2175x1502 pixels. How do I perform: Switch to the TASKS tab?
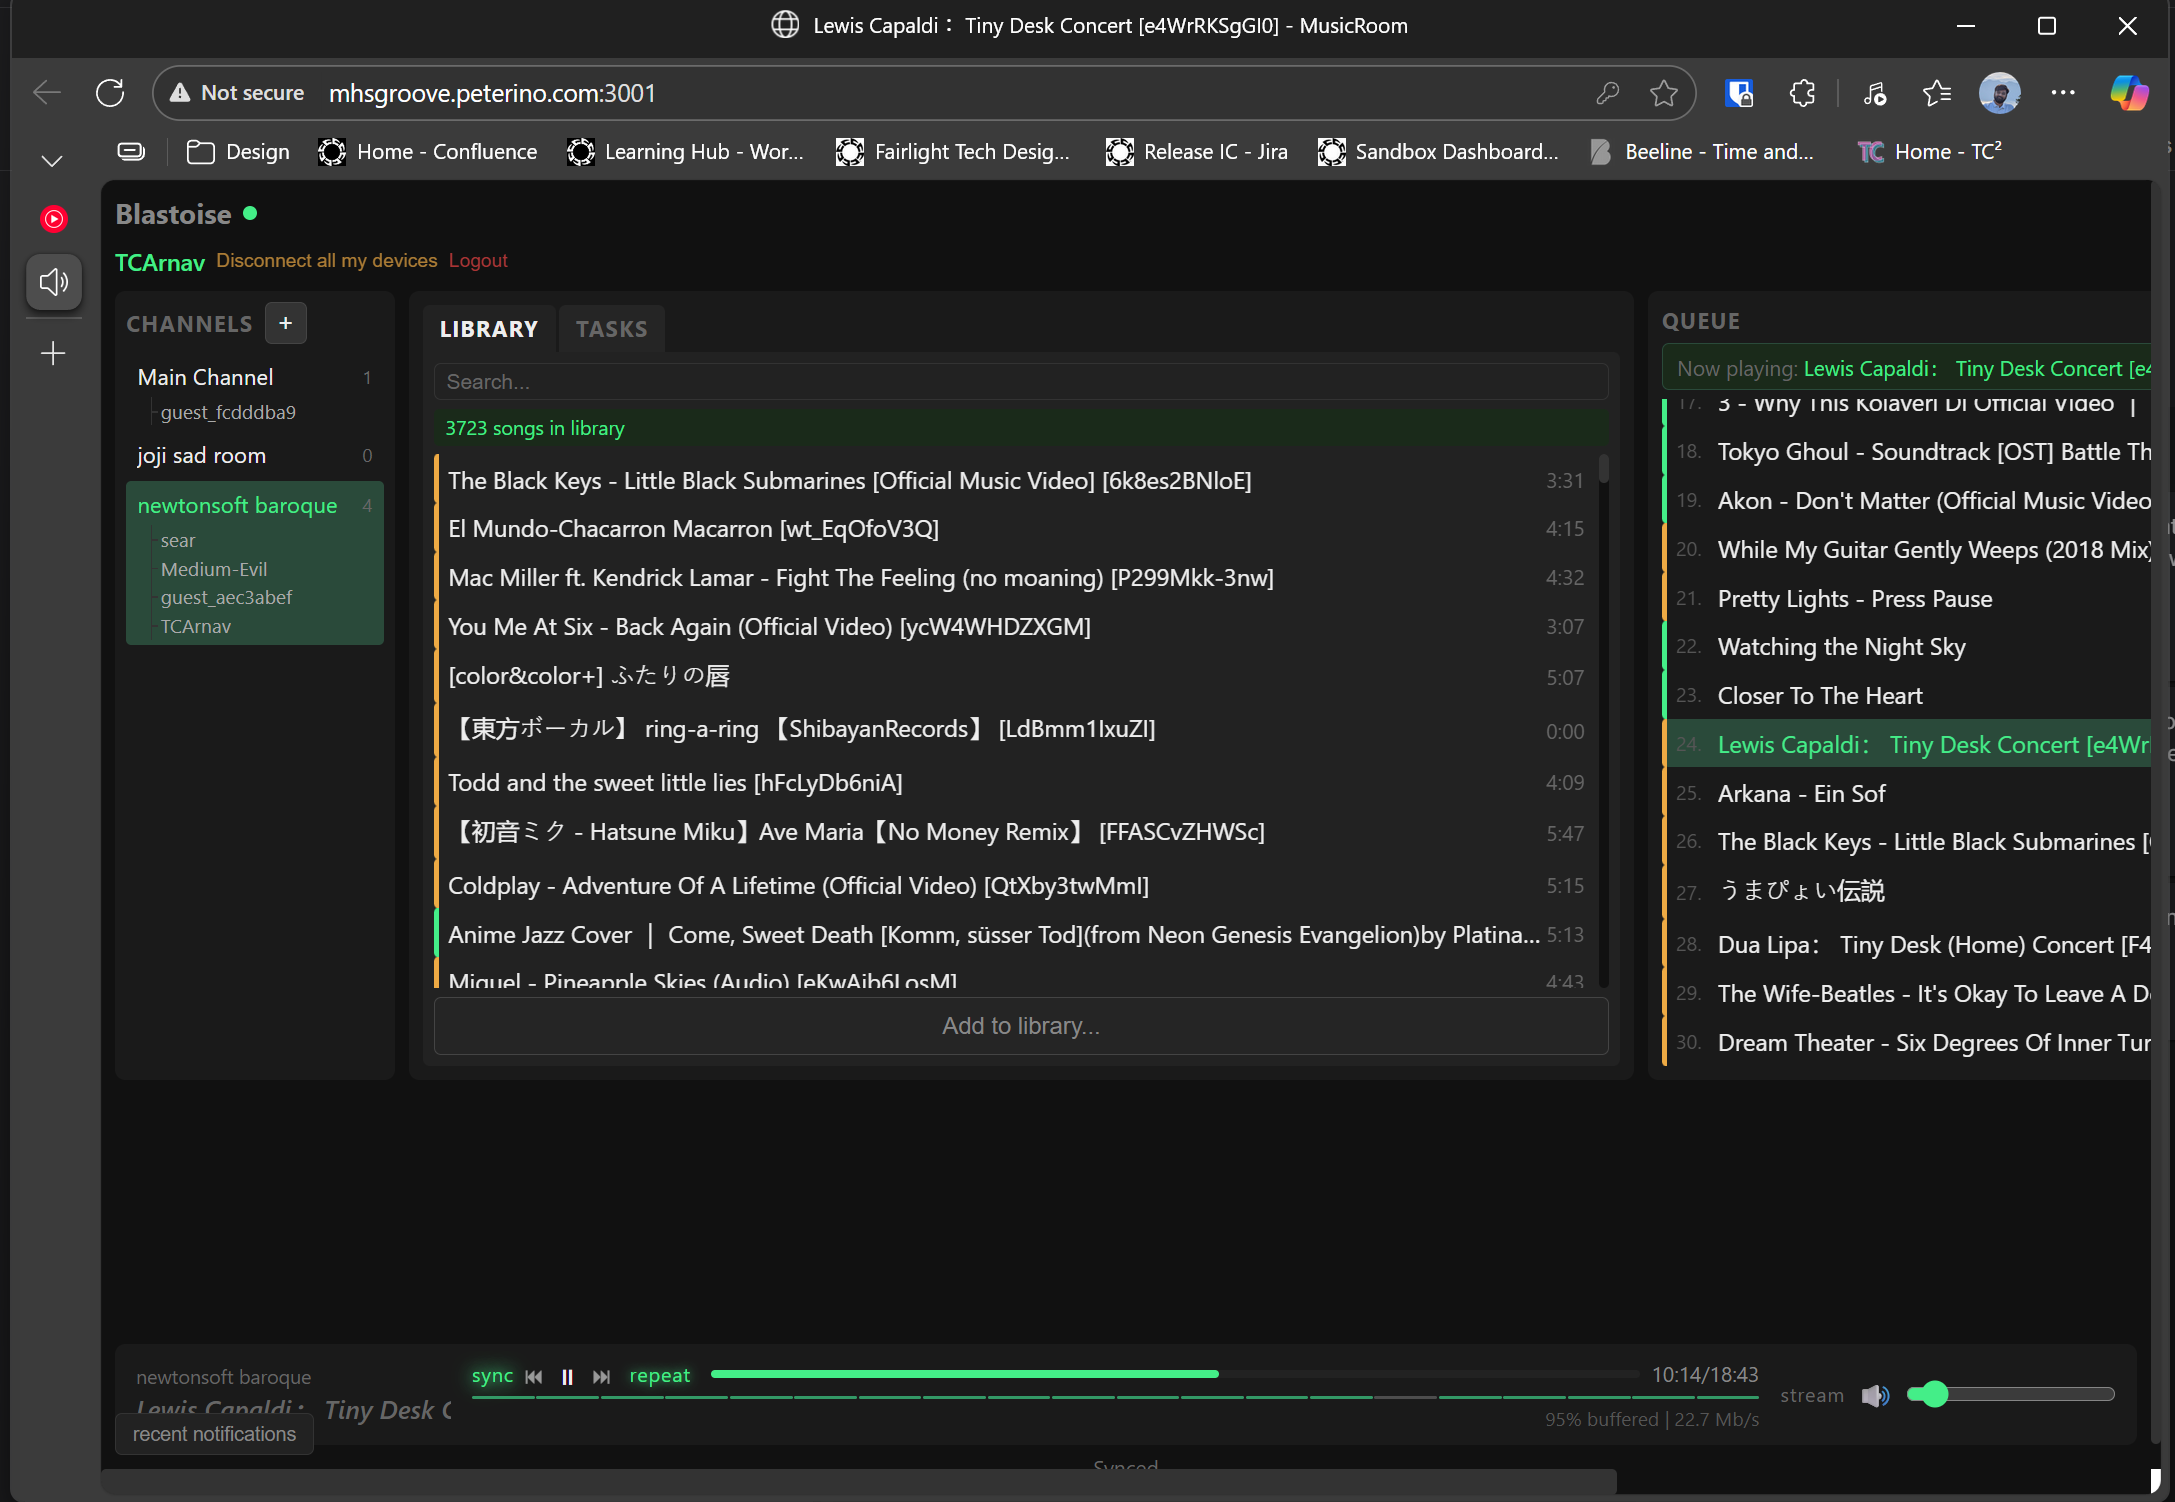[x=611, y=329]
